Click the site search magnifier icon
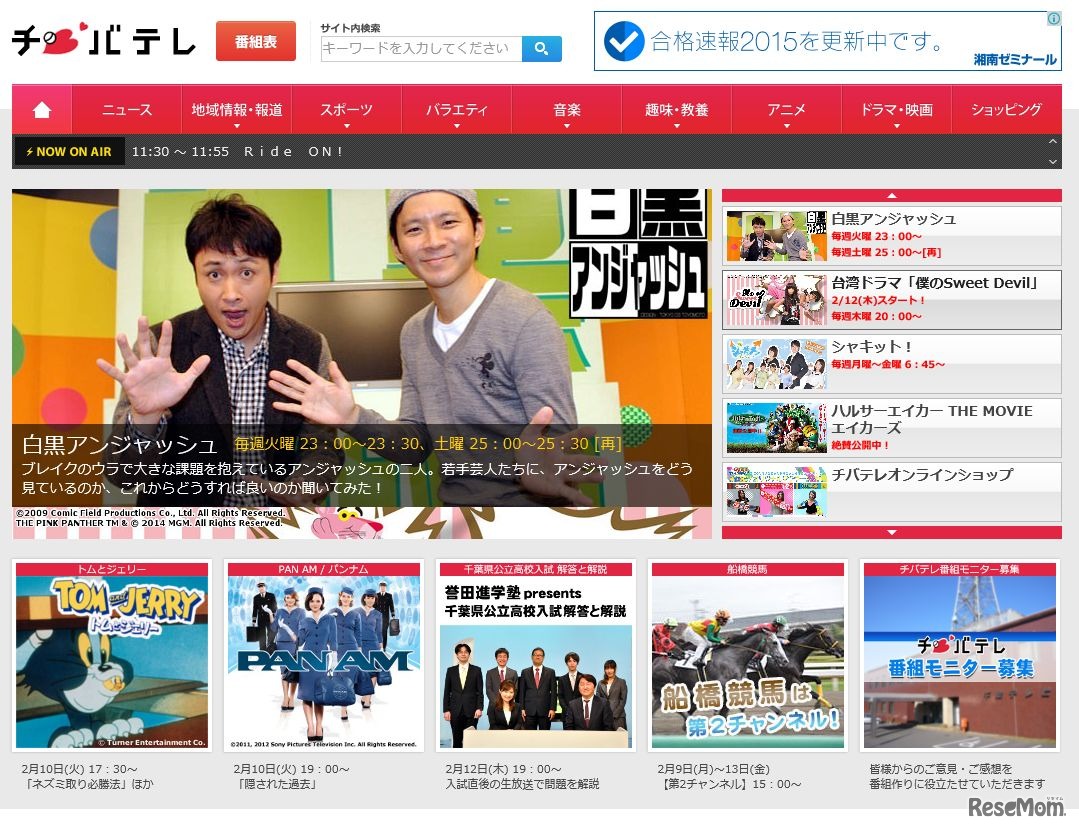The height and width of the screenshot is (830, 1079). click(541, 47)
